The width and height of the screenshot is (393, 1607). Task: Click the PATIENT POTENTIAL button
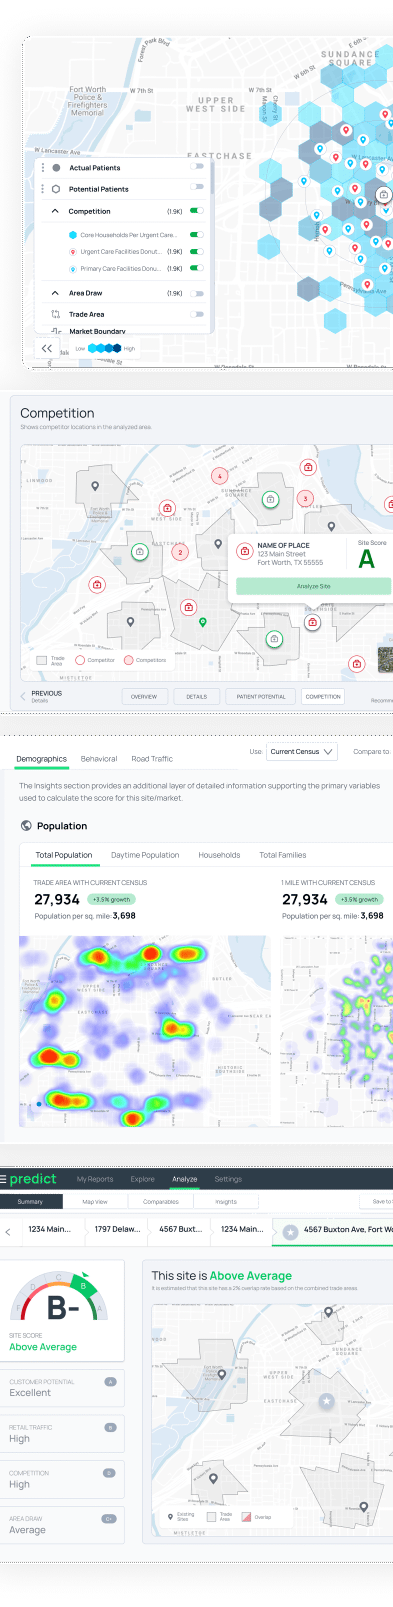(x=260, y=696)
